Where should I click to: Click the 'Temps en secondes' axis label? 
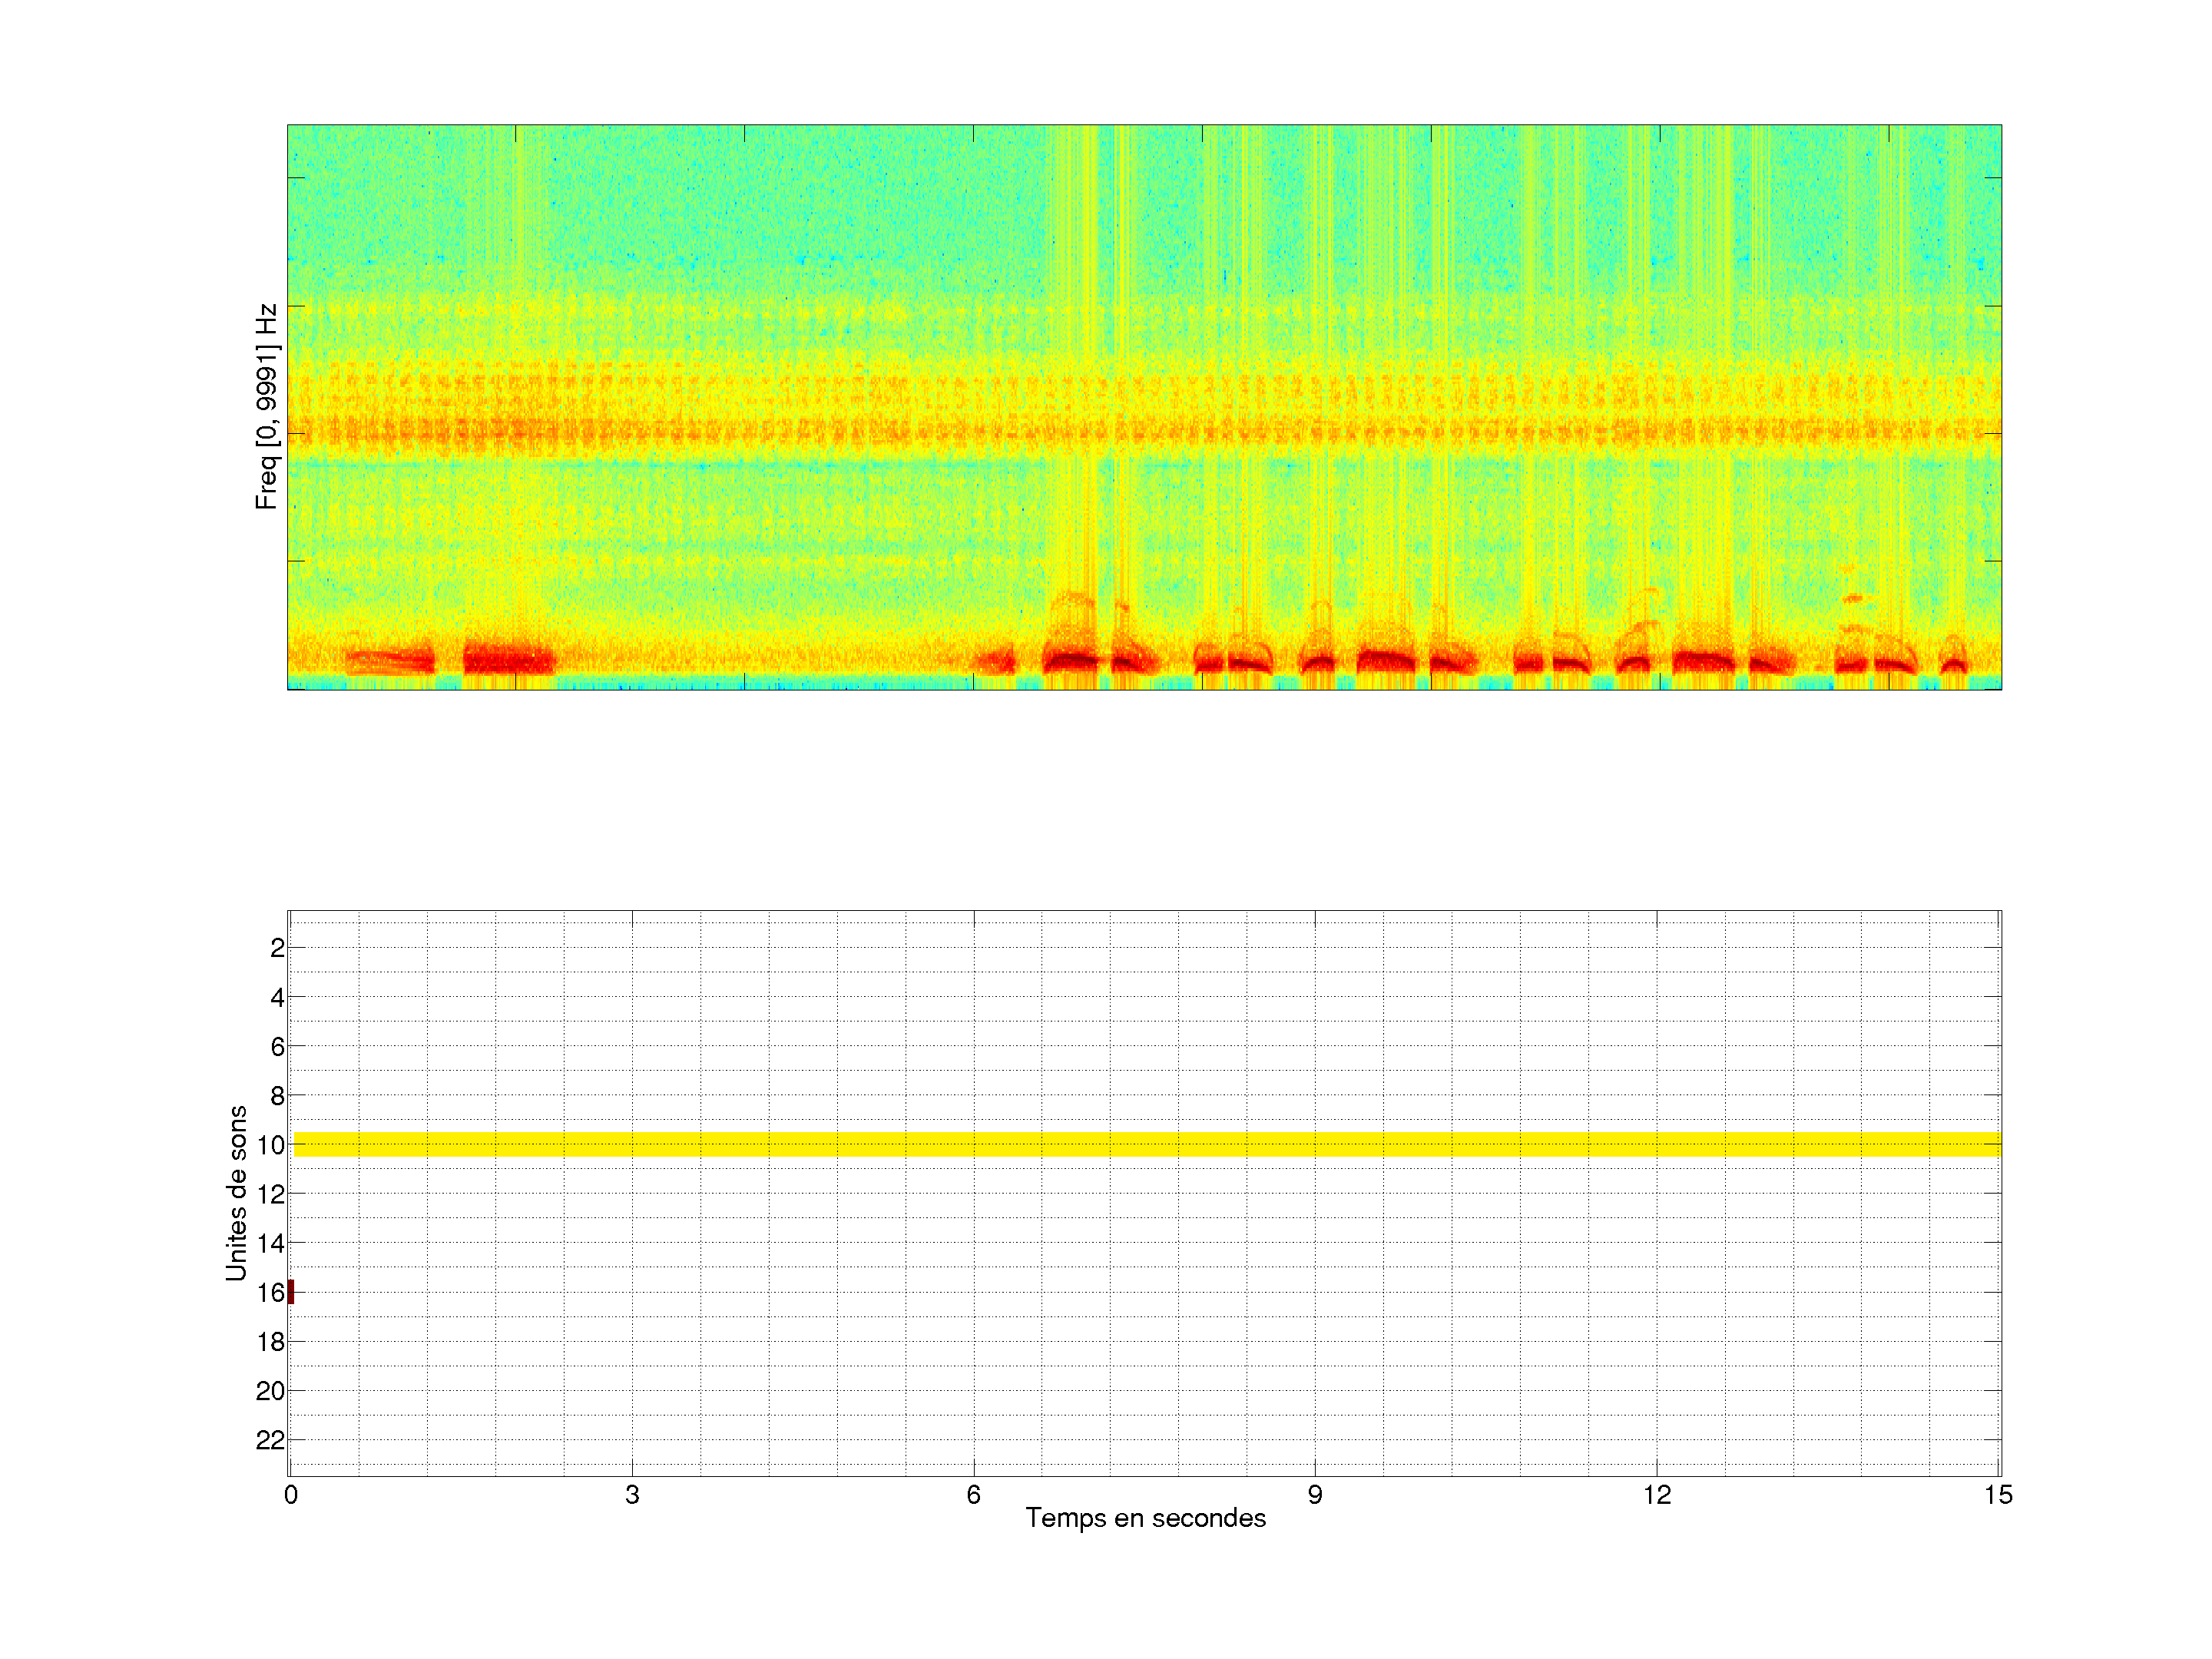tap(1145, 1518)
